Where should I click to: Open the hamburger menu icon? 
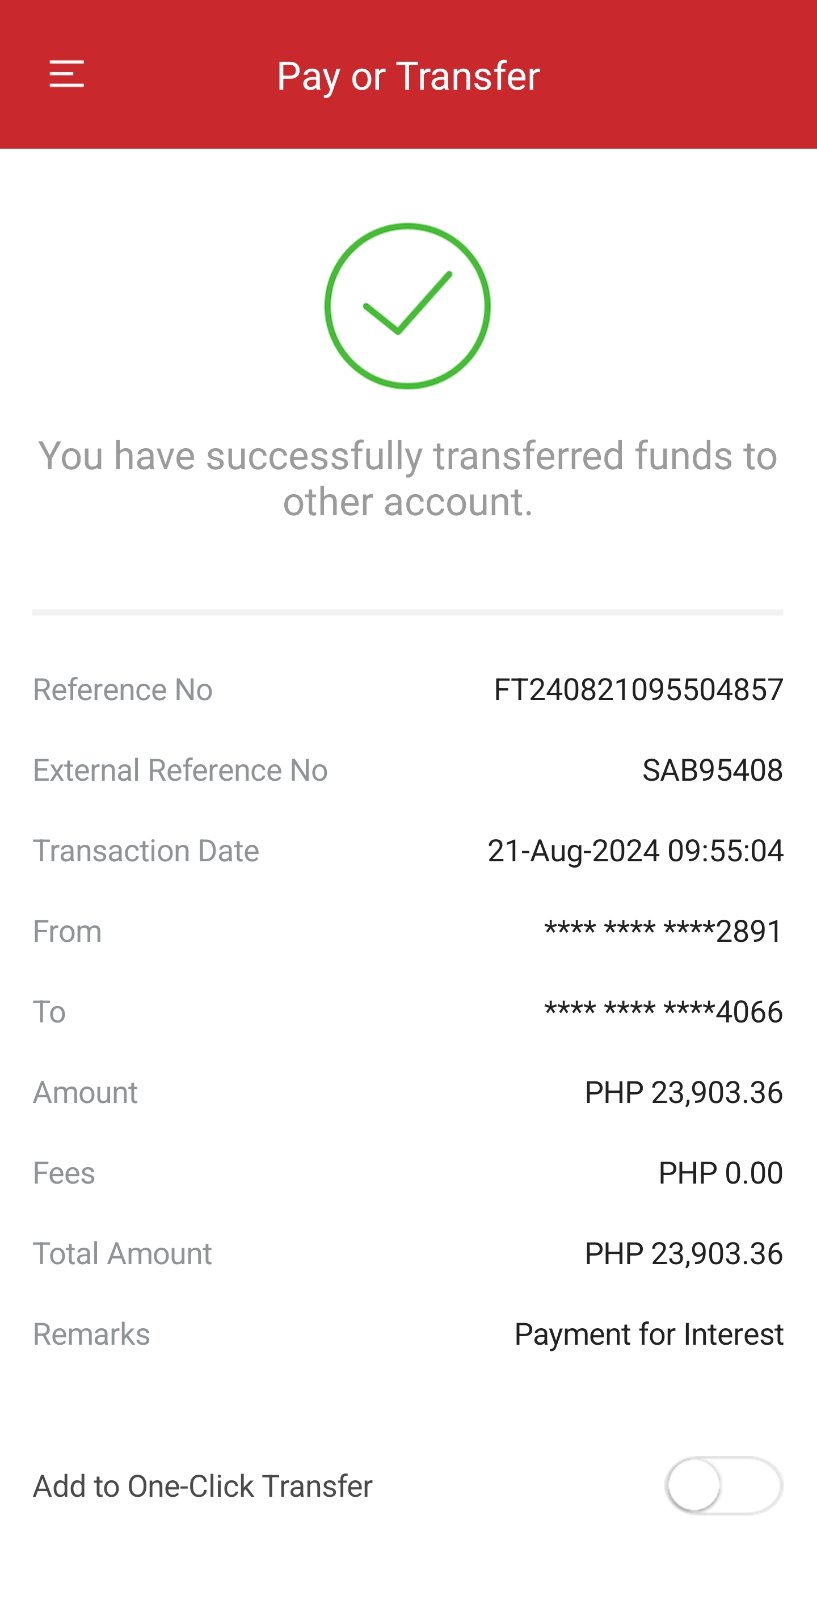[67, 75]
